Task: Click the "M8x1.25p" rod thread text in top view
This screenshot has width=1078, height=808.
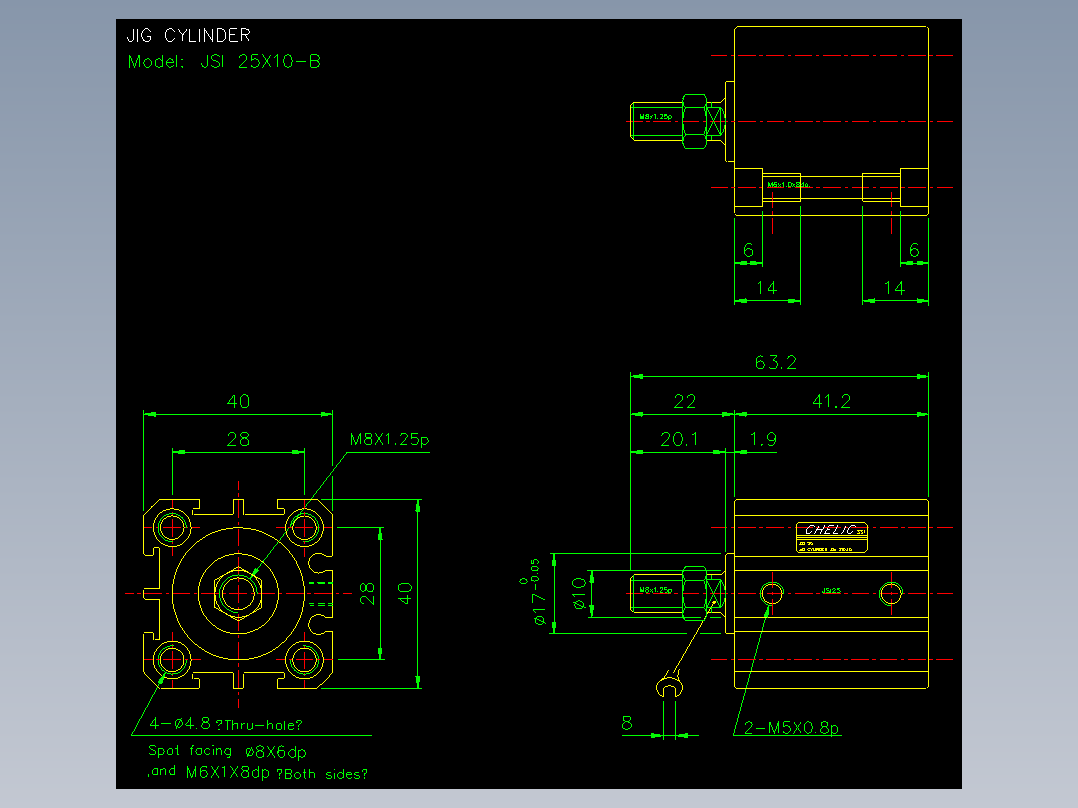Action: coord(656,117)
